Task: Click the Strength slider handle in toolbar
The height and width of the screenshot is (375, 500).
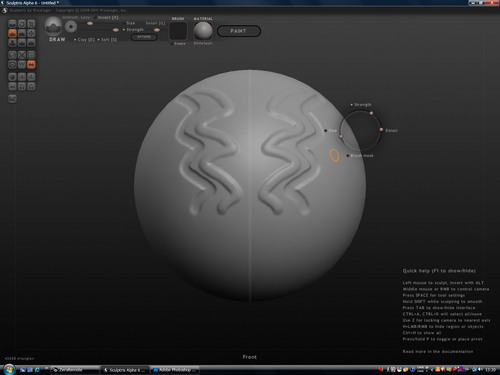Action: (x=116, y=30)
